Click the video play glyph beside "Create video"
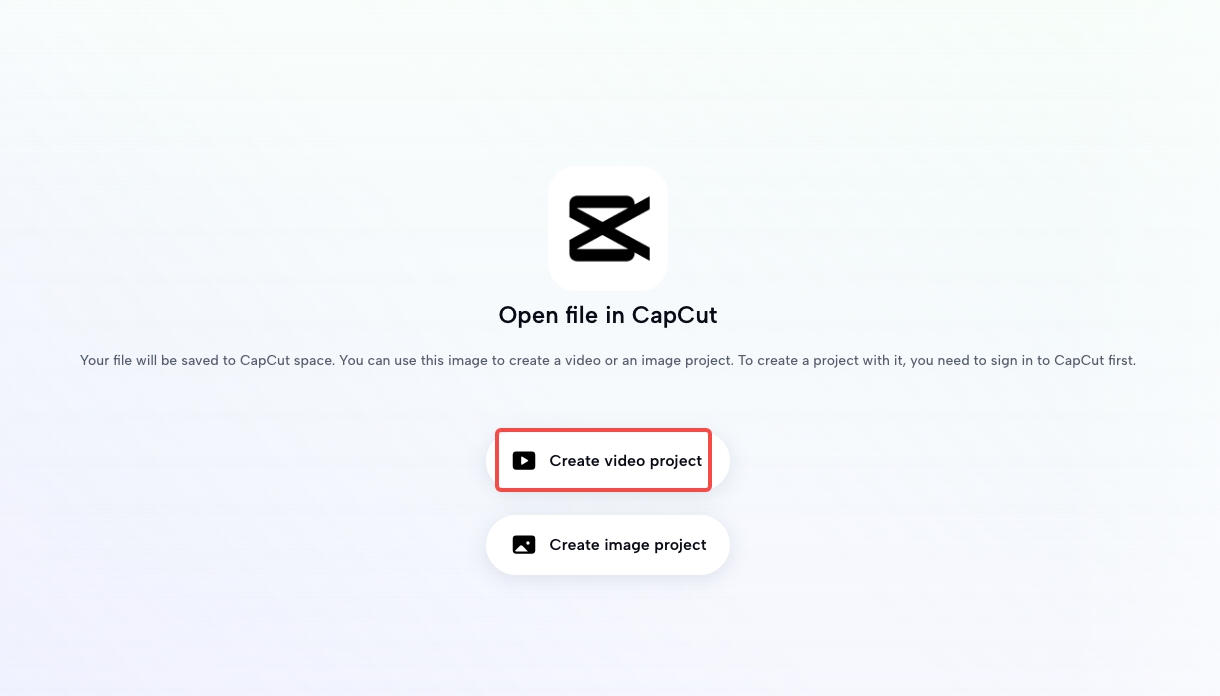 (524, 461)
